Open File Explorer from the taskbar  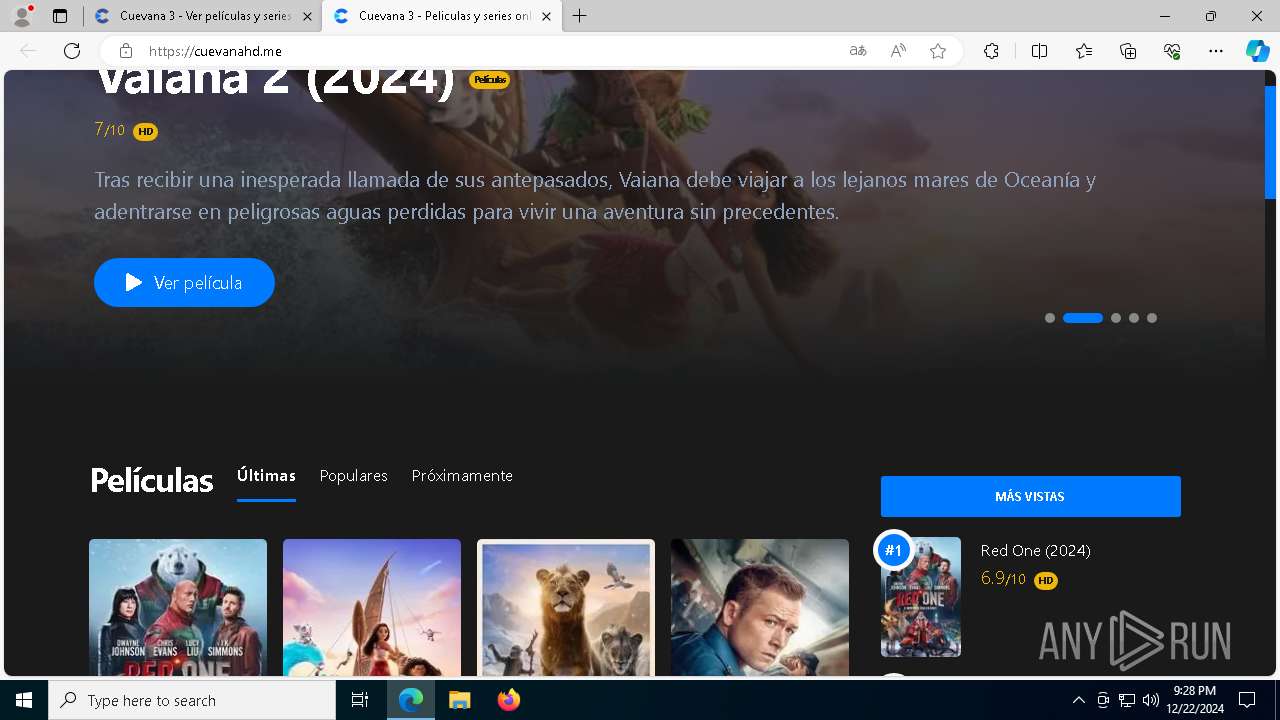tap(459, 700)
